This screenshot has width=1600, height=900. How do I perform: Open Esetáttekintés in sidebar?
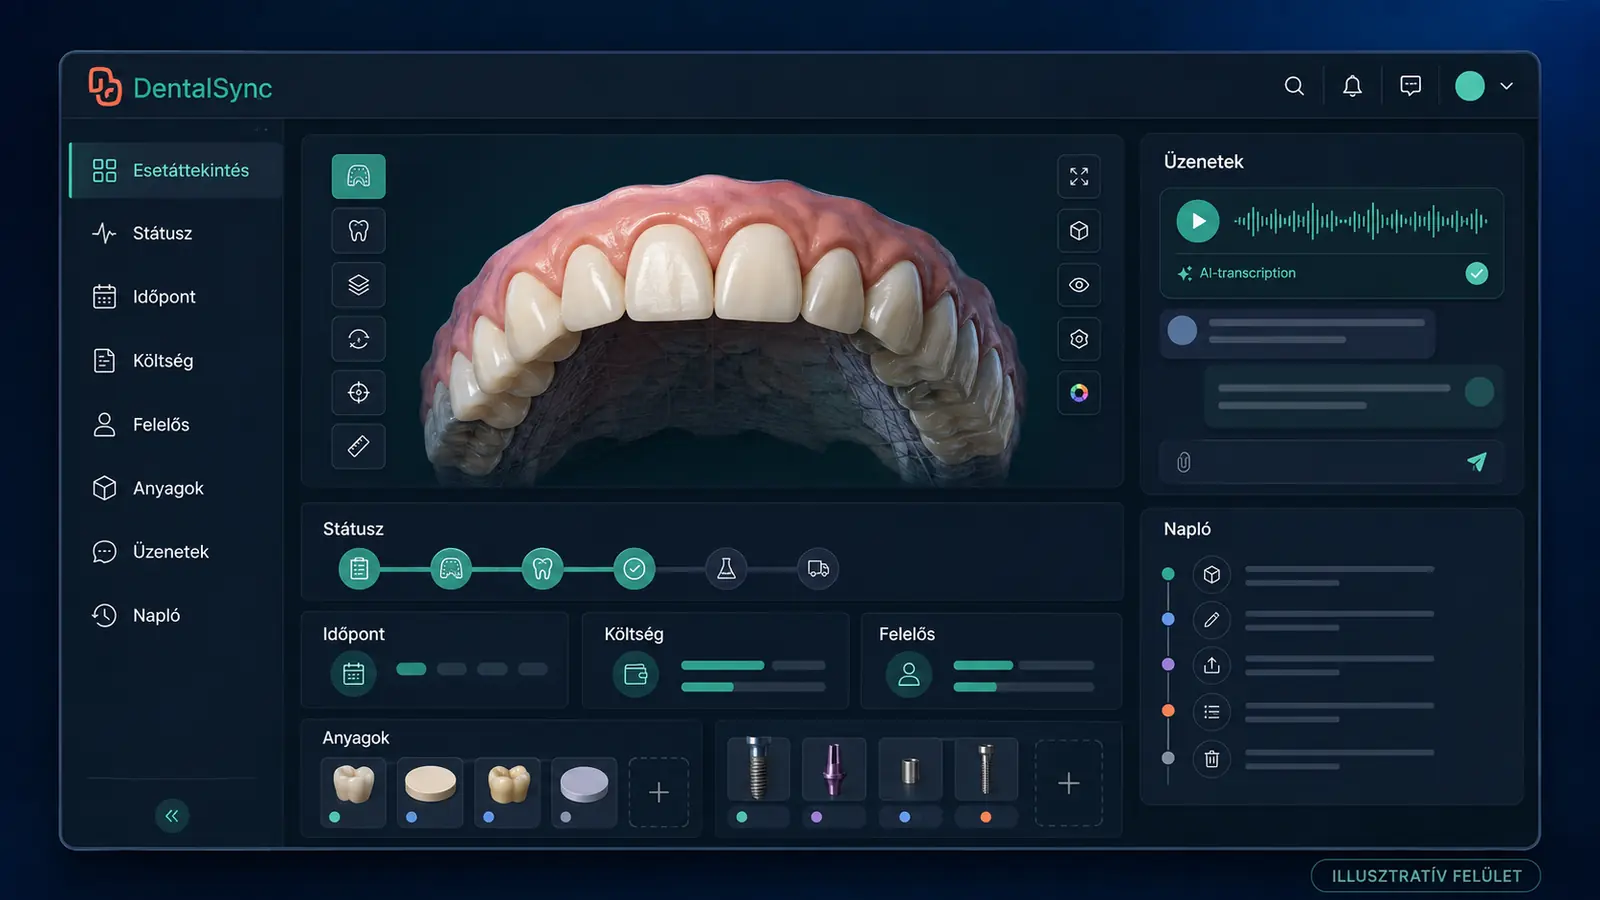click(x=176, y=170)
